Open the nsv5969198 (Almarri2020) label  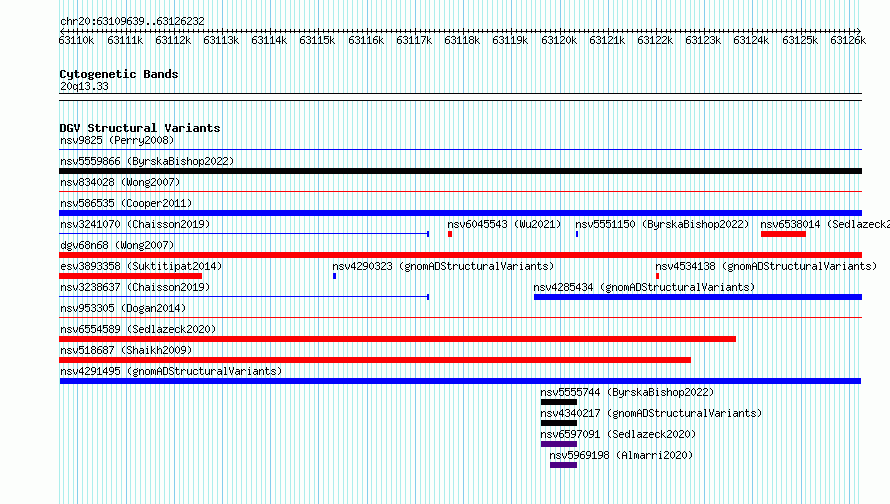click(621, 455)
